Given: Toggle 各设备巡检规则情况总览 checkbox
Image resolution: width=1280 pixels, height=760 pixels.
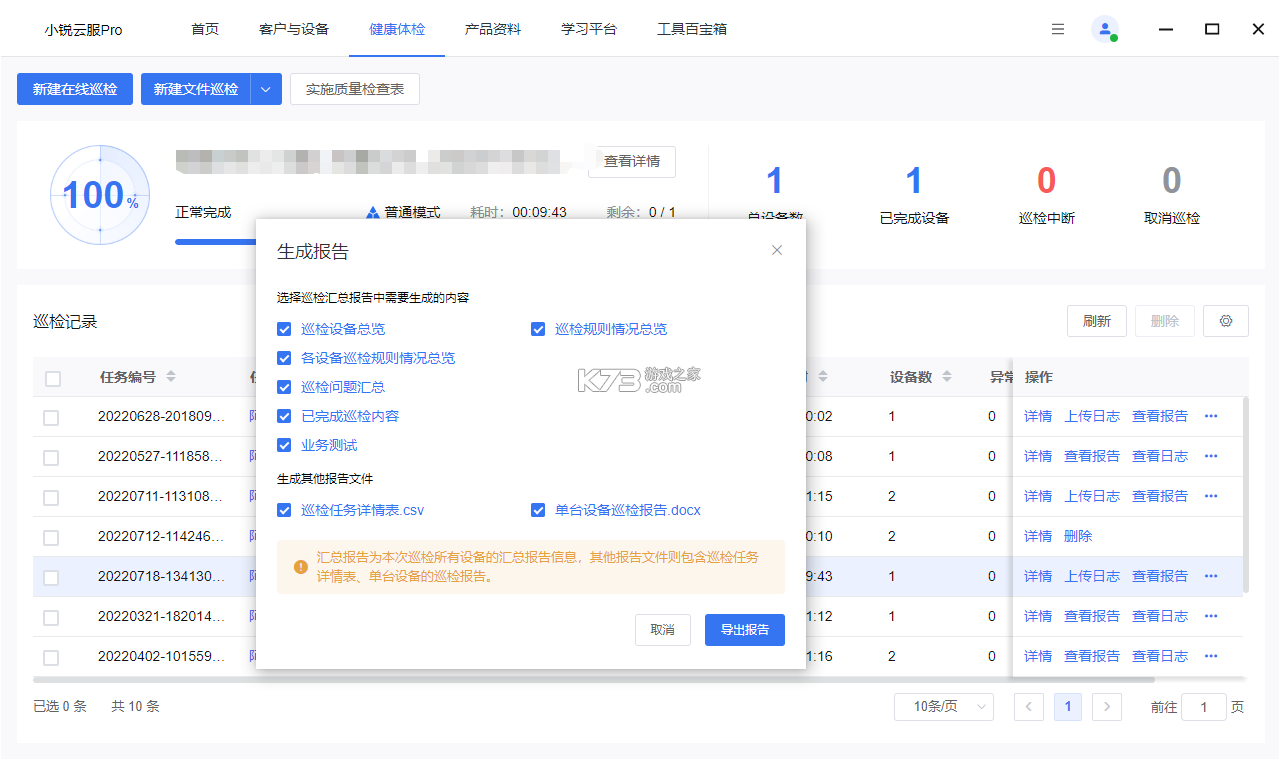Looking at the screenshot, I should click(285, 358).
